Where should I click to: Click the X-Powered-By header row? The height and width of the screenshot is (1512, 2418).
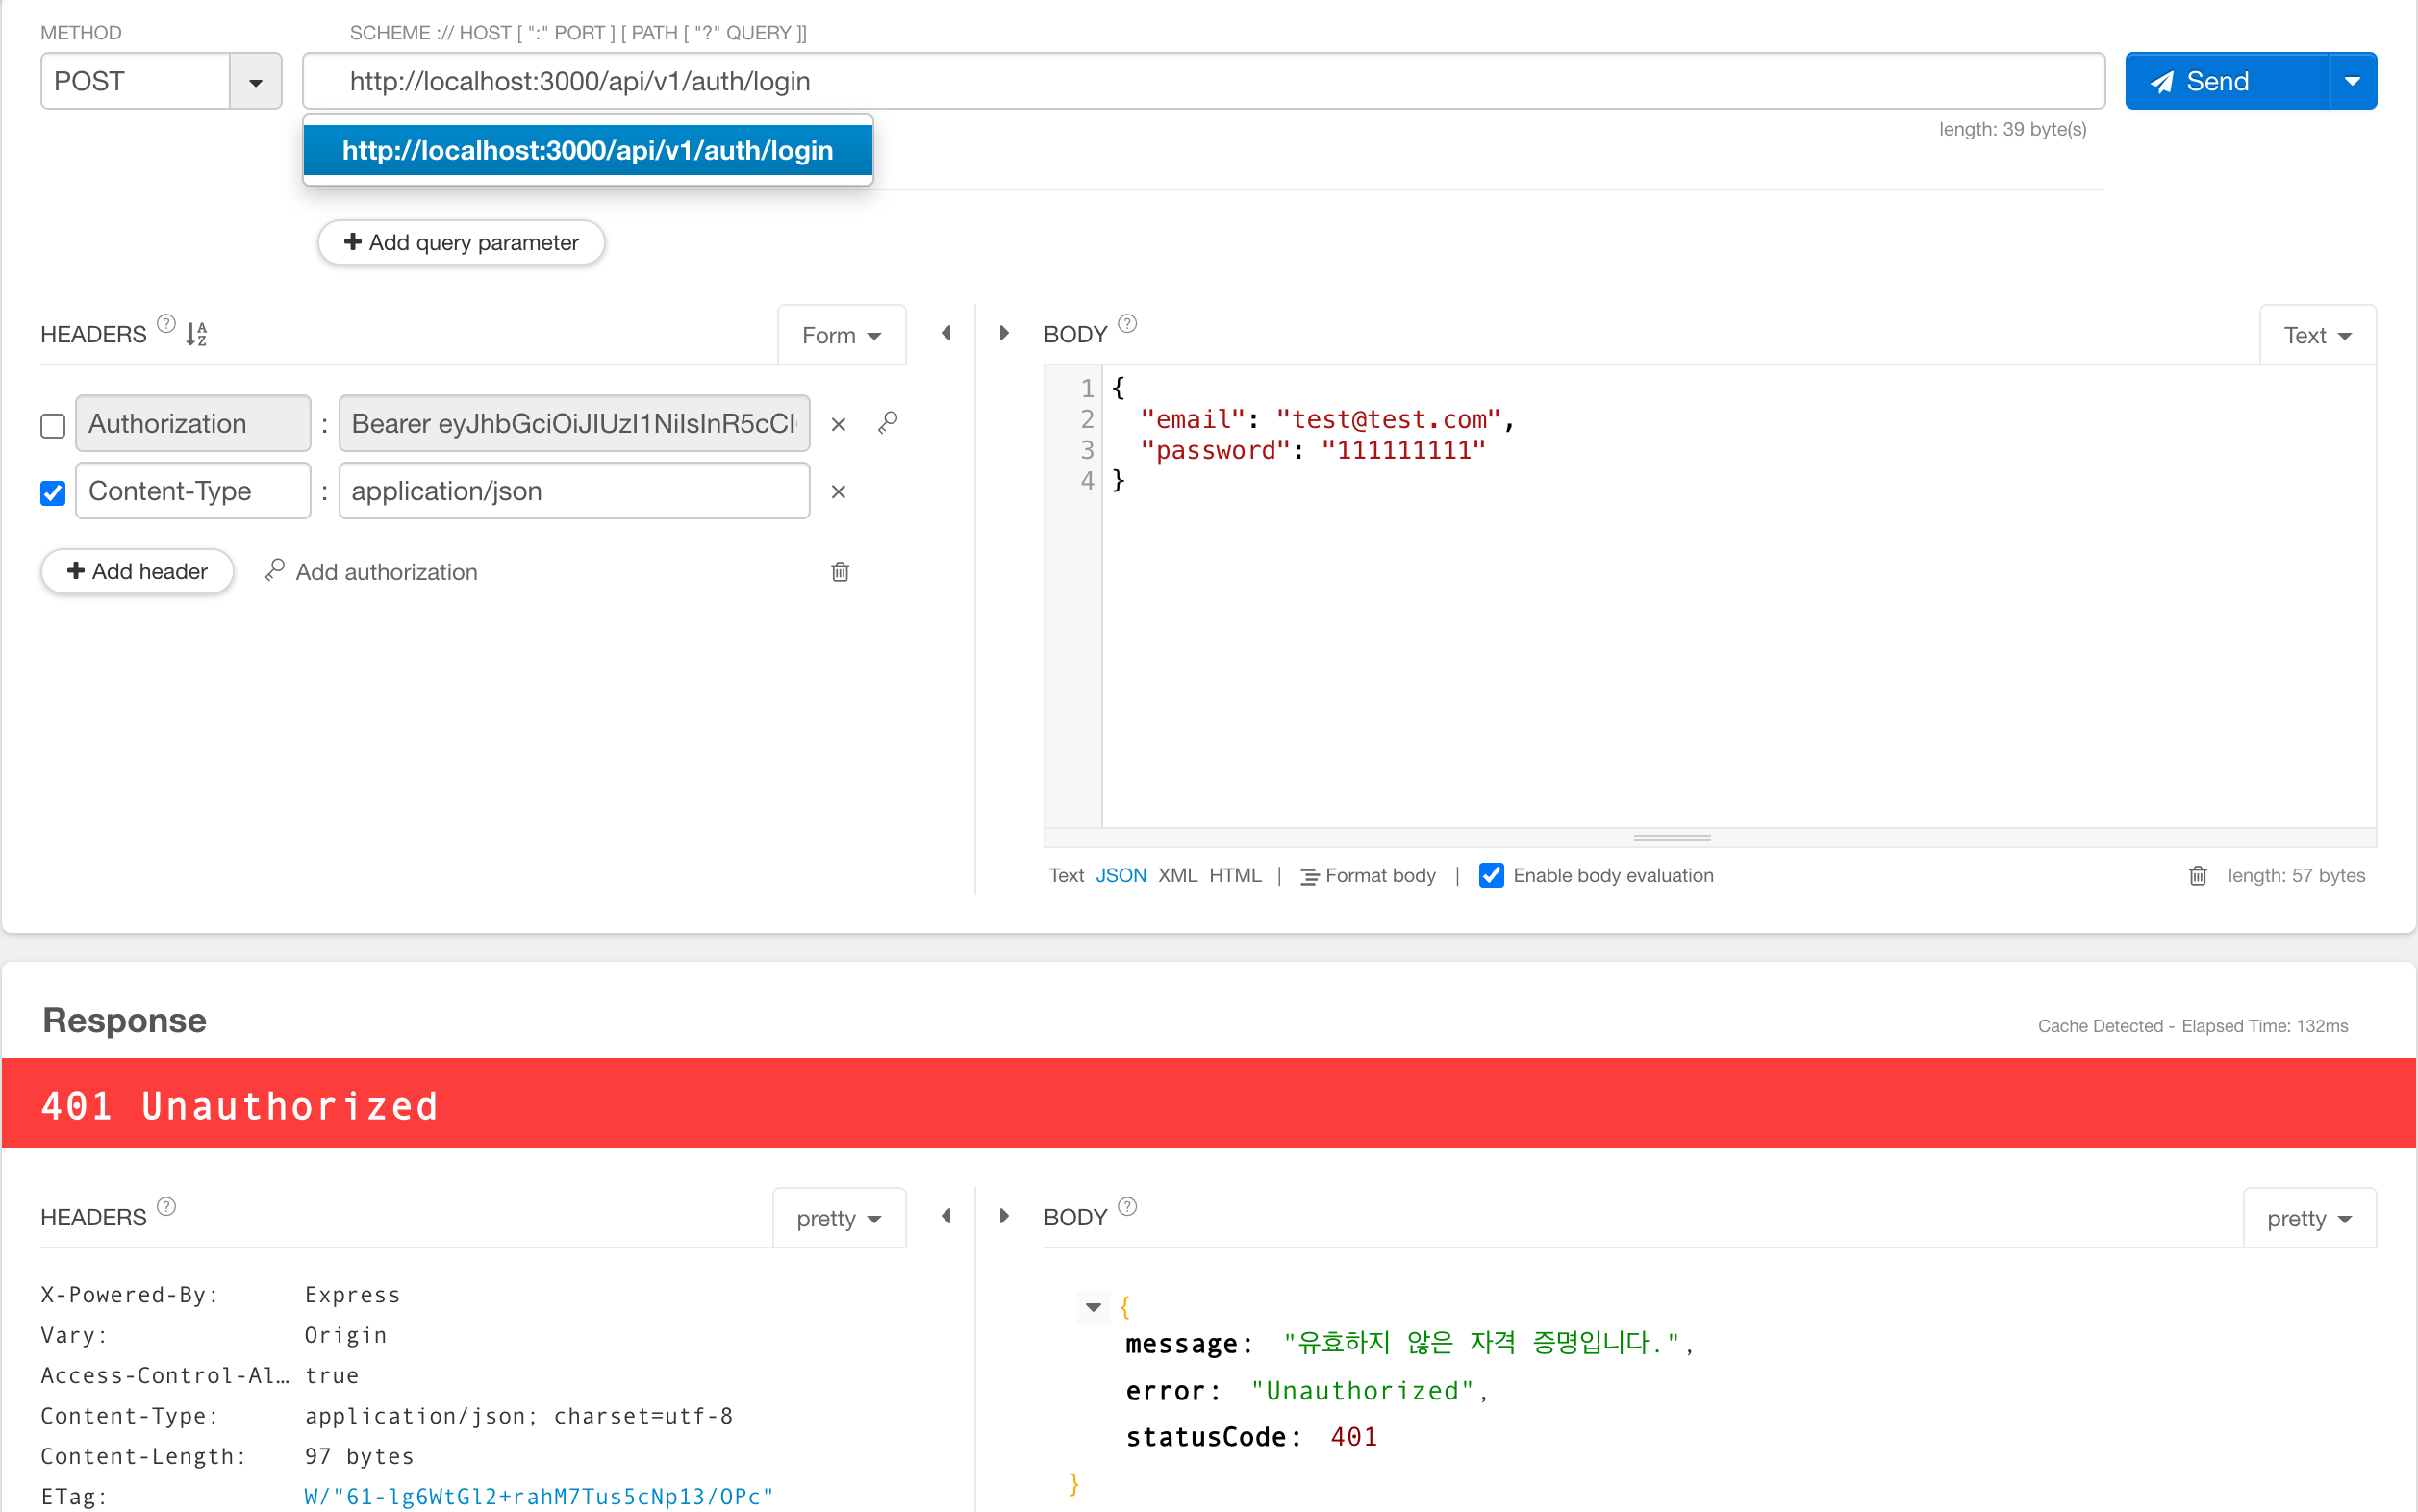[x=220, y=1294]
